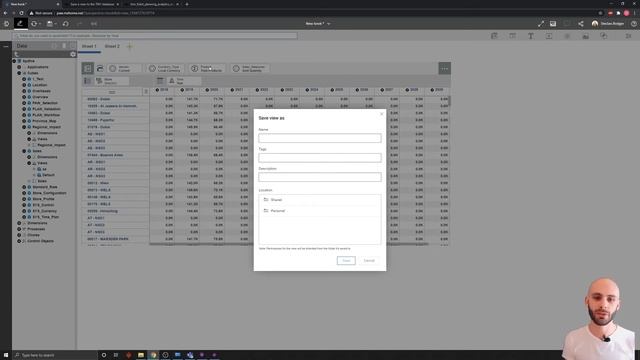
Task: Switch to the Sheet 2 tab
Action: pos(112,46)
